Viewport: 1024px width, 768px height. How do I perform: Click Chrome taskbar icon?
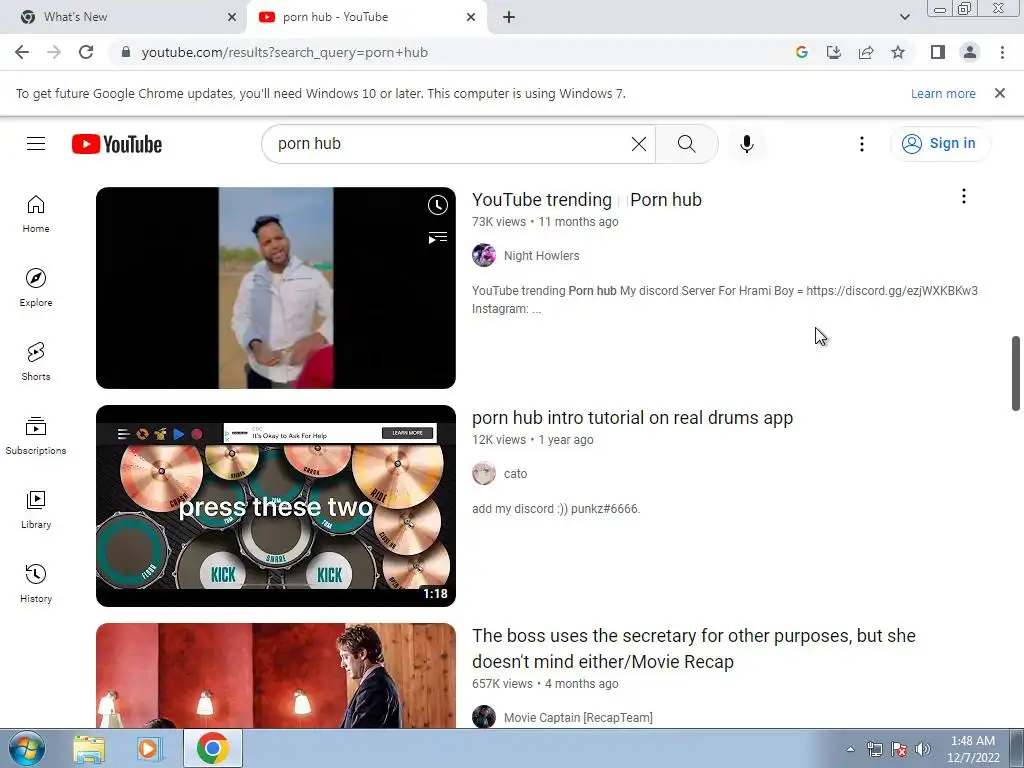tap(212, 748)
